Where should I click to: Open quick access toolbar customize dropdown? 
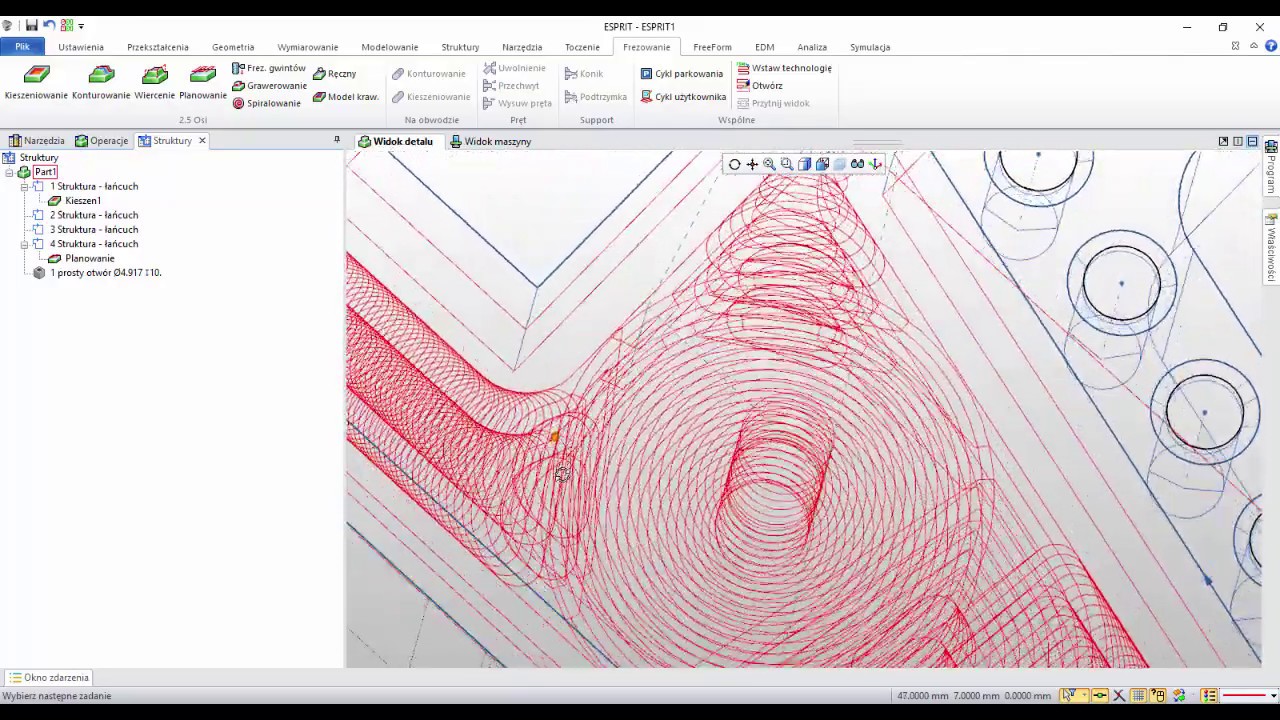[x=81, y=26]
